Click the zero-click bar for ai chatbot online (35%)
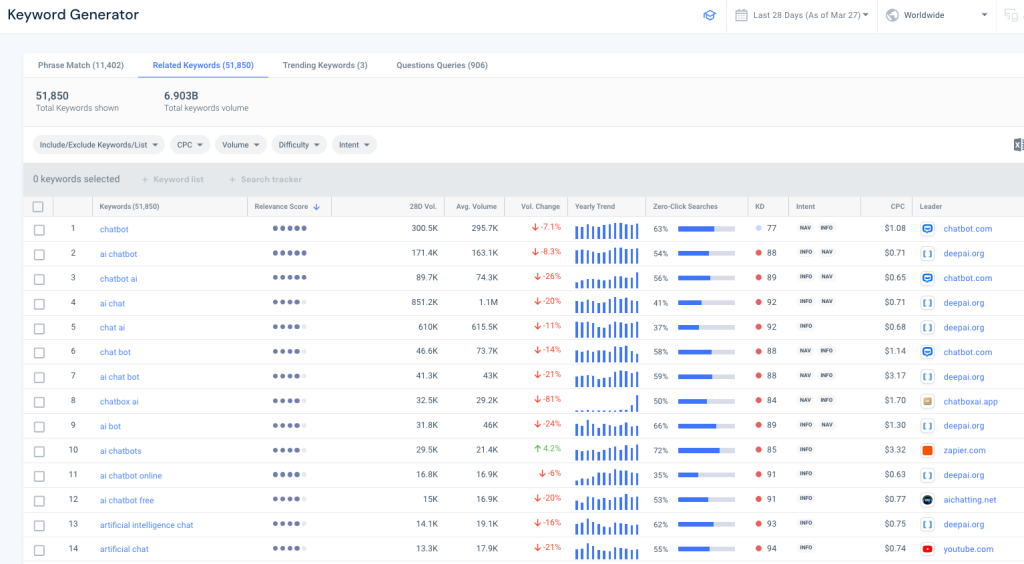 (x=706, y=475)
